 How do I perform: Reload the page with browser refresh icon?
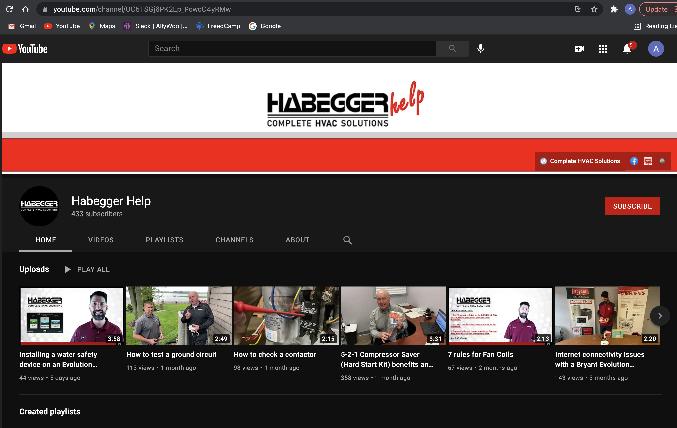(x=9, y=9)
